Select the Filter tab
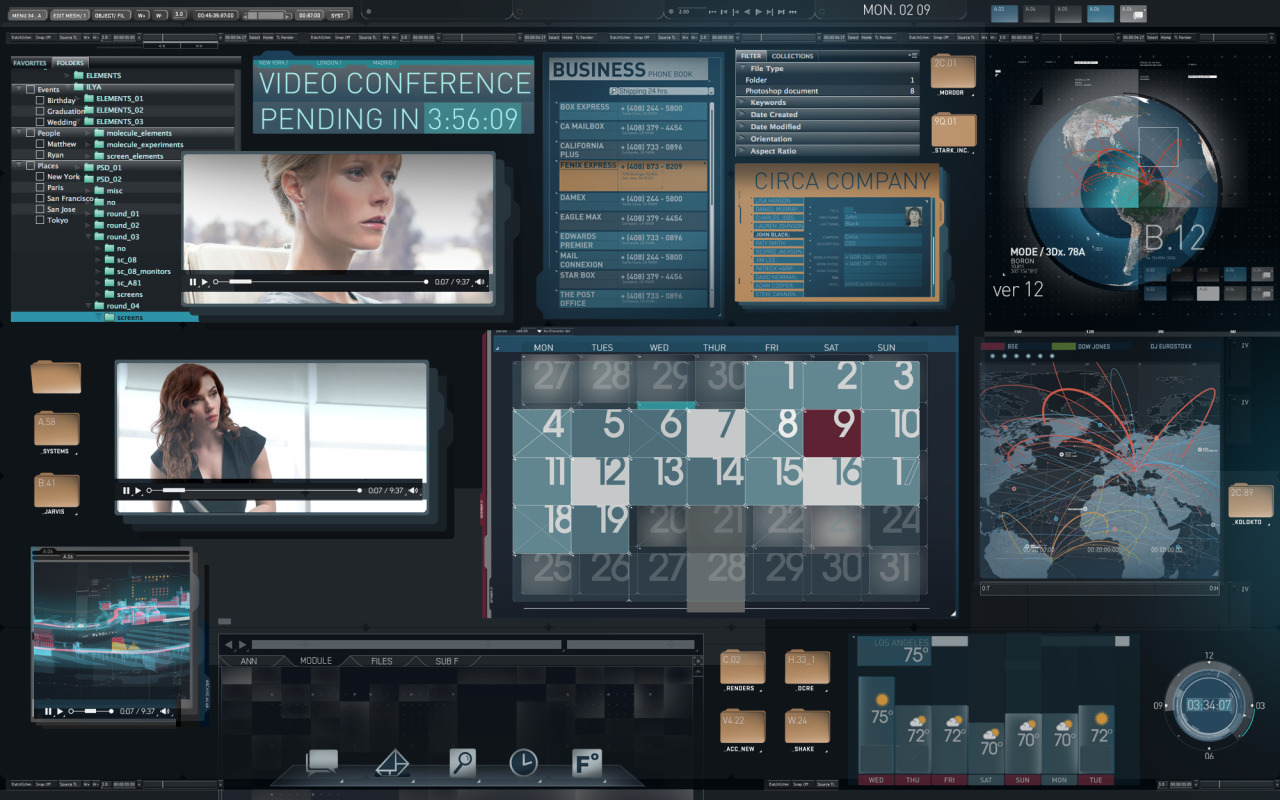This screenshot has height=800, width=1280. pos(752,56)
